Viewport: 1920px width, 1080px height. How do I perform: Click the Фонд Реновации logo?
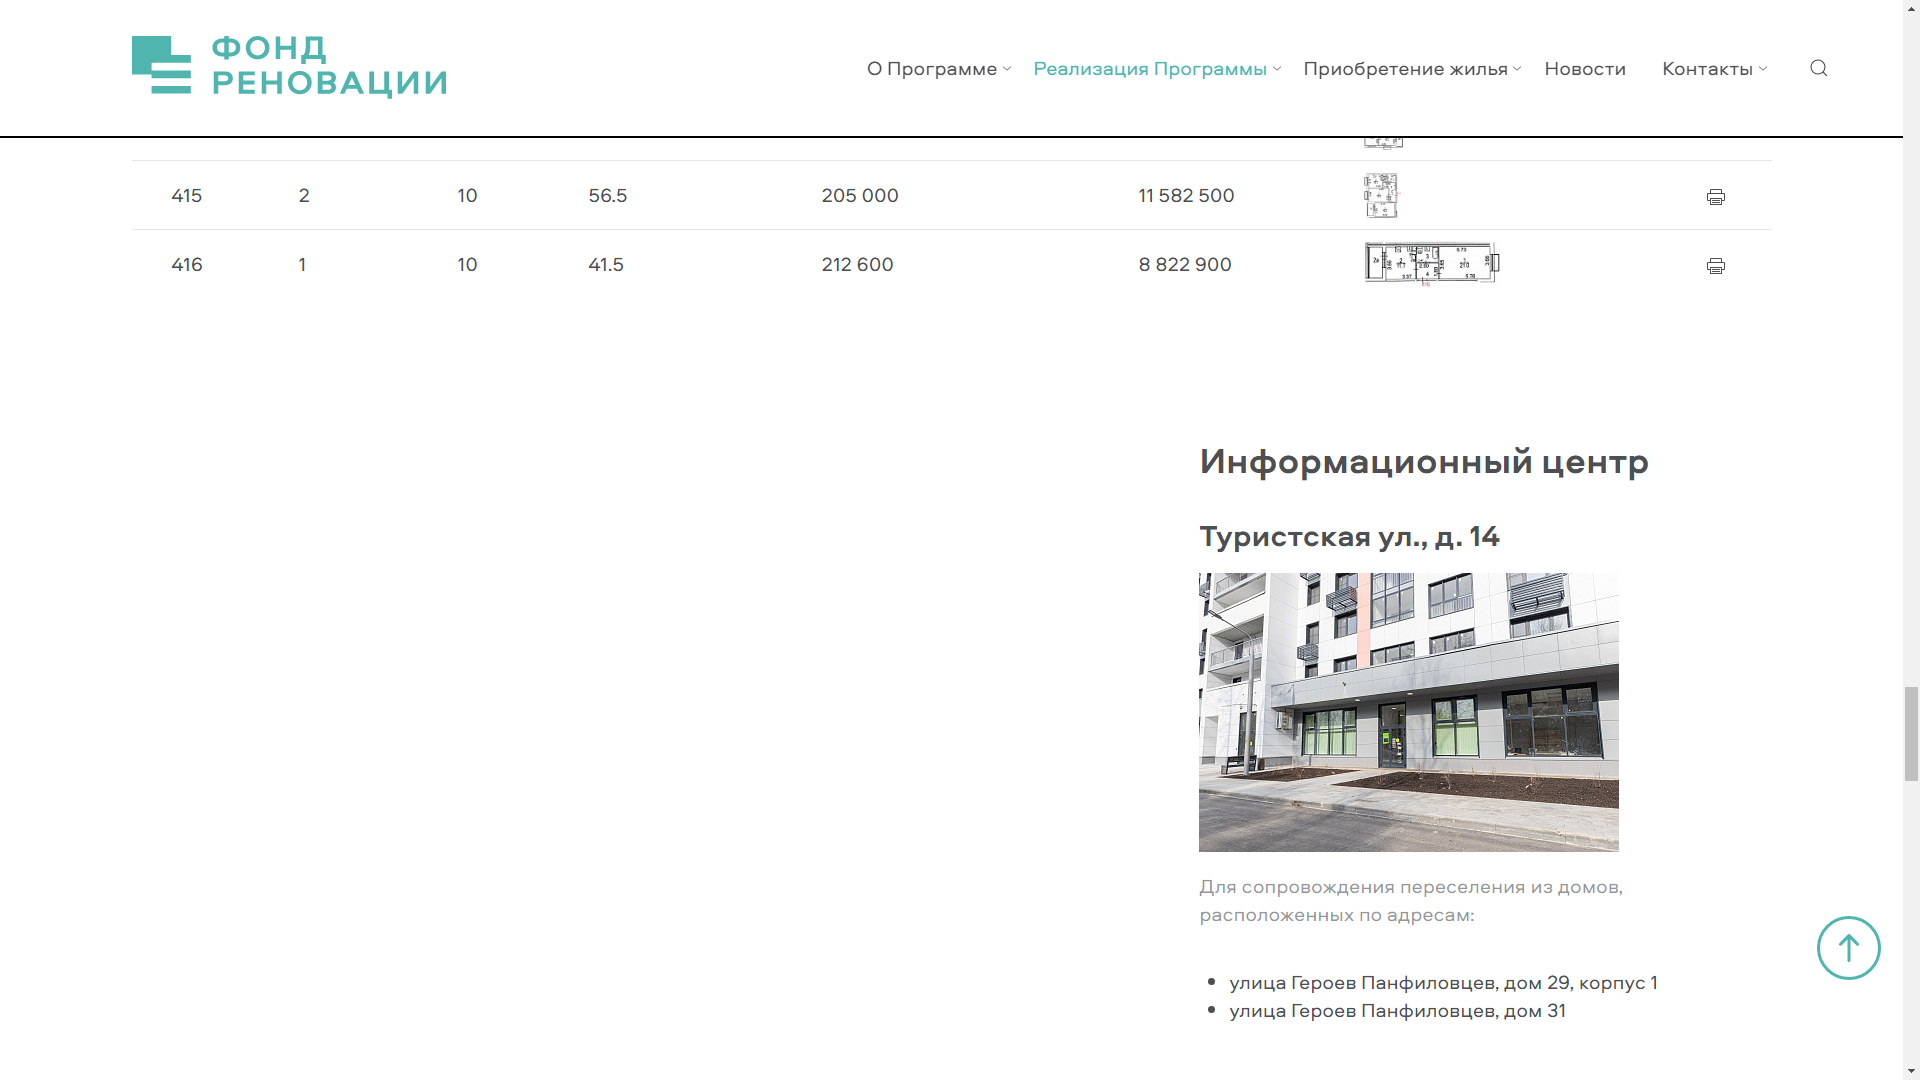click(289, 67)
